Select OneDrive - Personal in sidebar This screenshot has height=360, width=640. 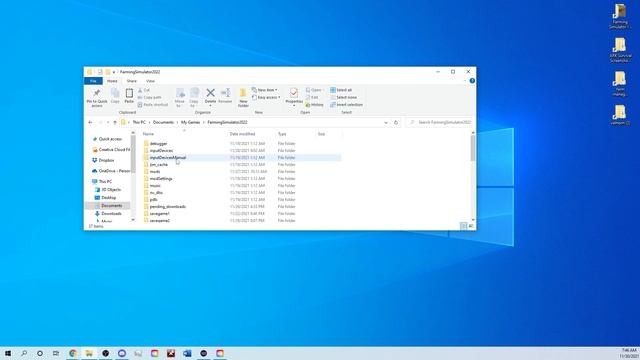tap(111, 171)
